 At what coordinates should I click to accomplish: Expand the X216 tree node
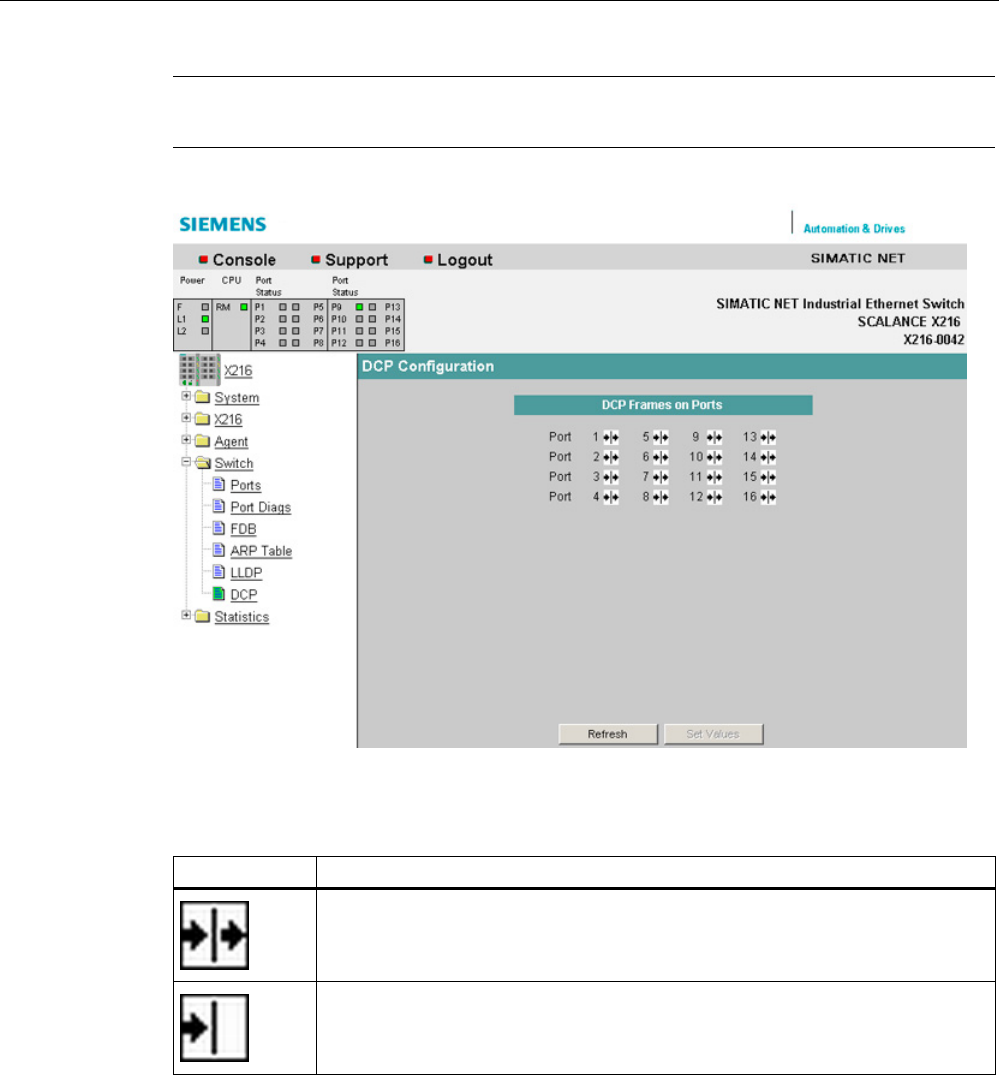pyautogui.click(x=186, y=418)
